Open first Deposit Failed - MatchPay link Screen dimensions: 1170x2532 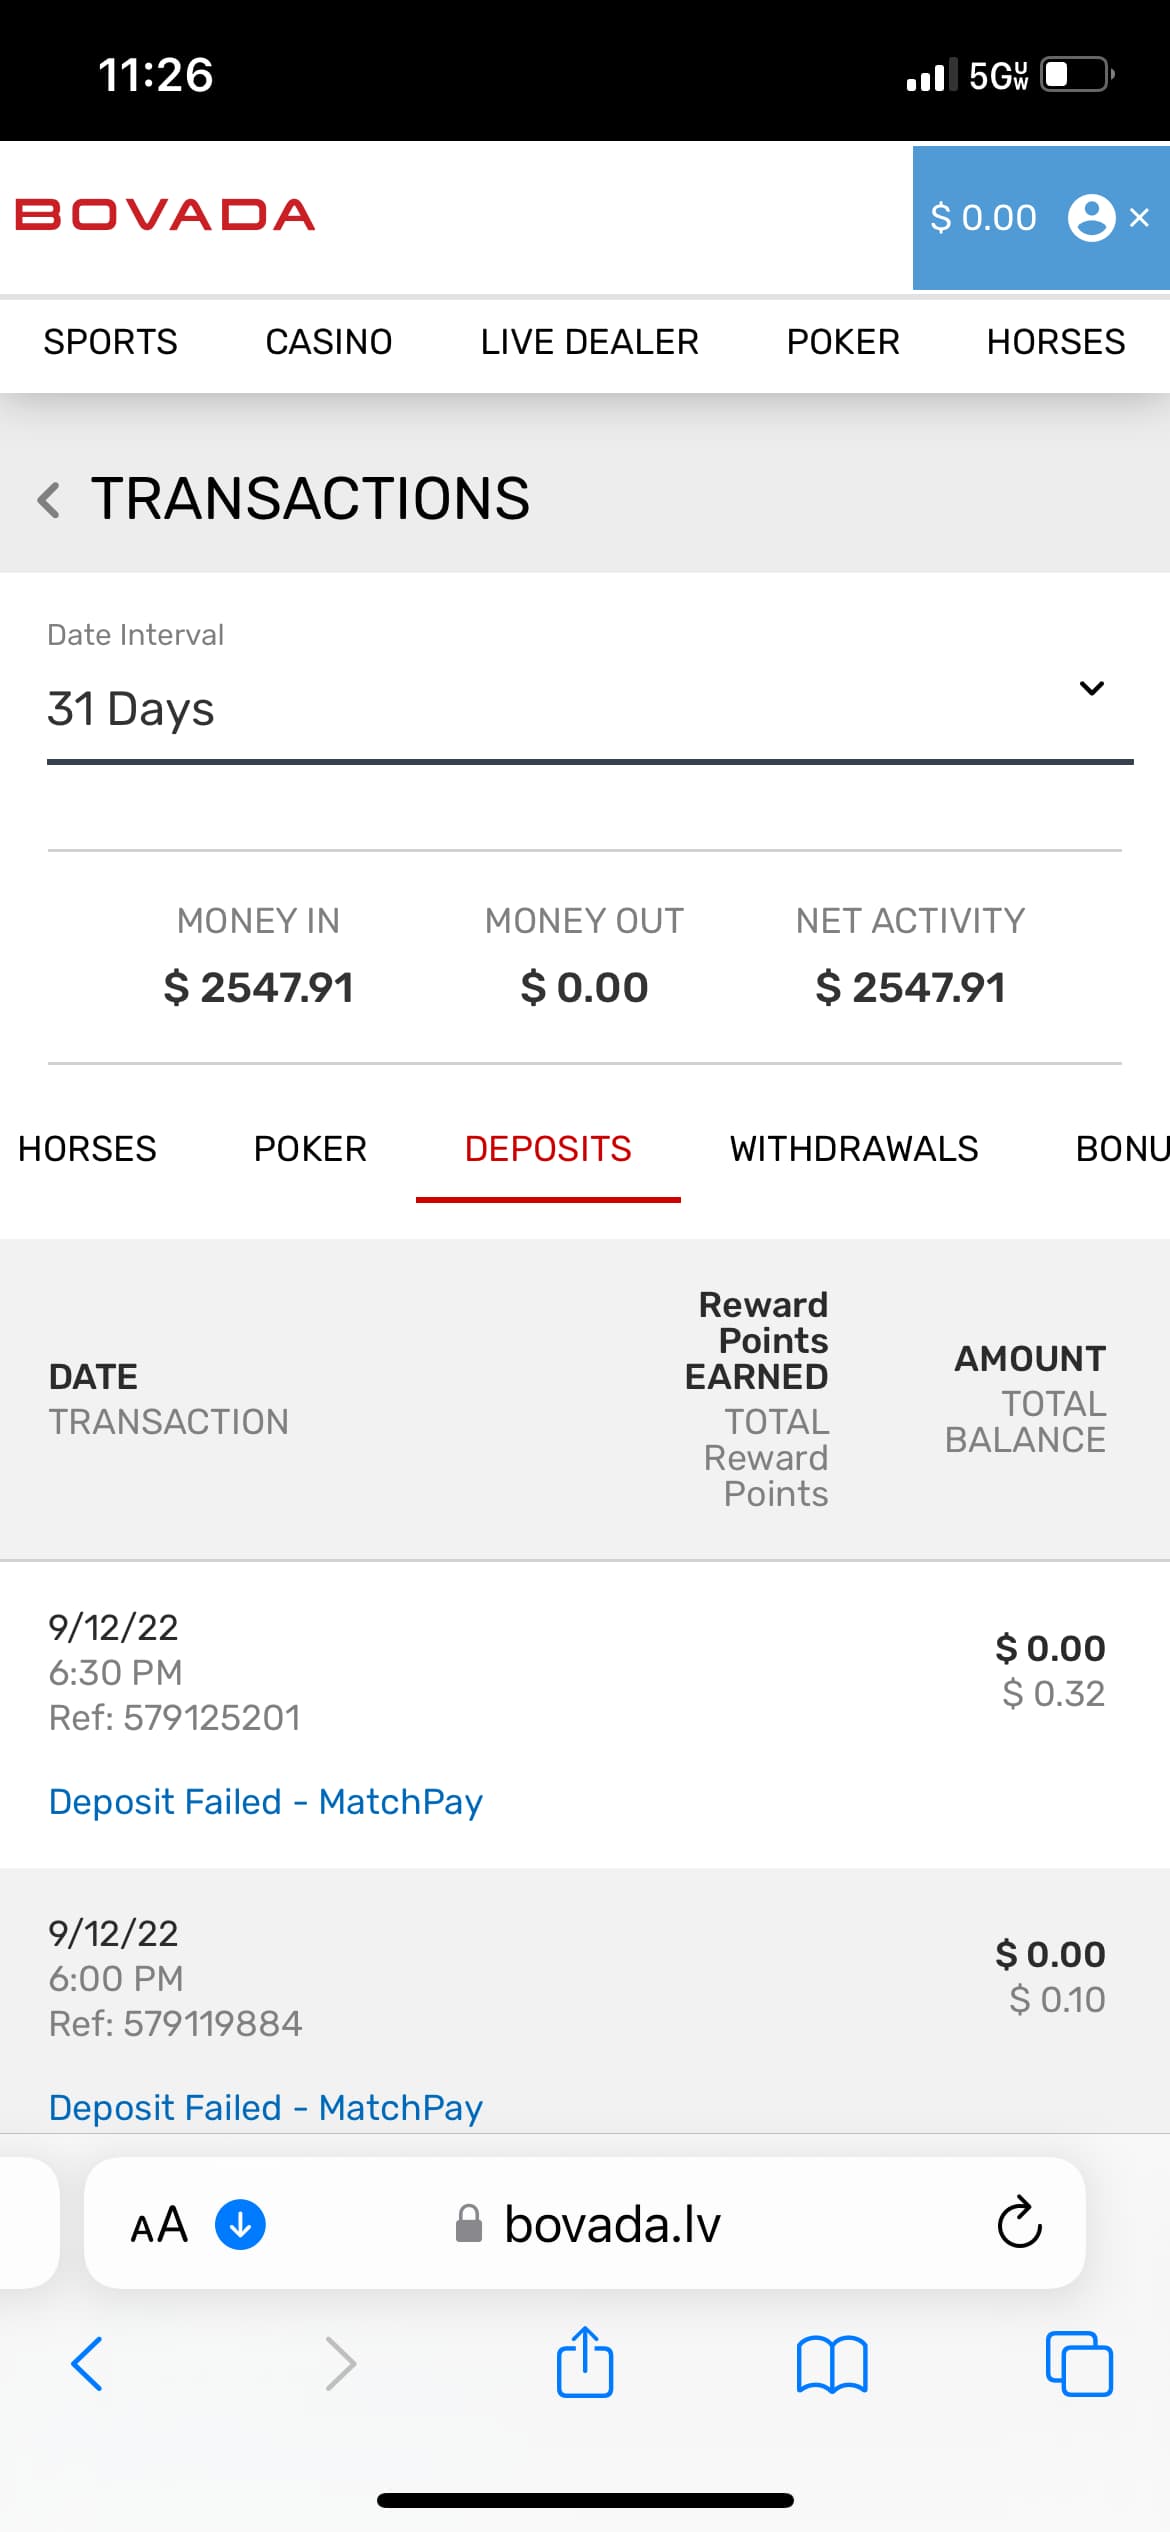point(266,1801)
